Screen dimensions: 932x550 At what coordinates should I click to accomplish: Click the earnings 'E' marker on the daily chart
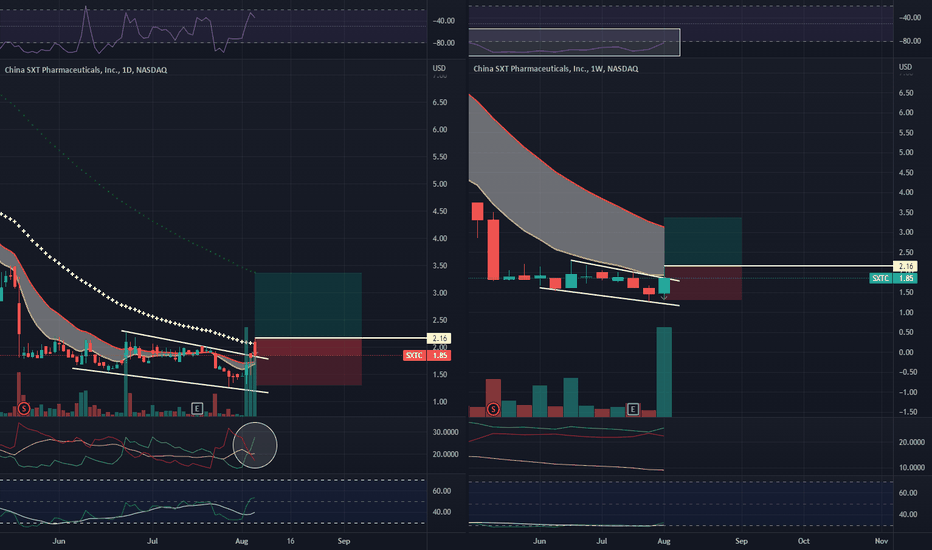click(x=197, y=408)
